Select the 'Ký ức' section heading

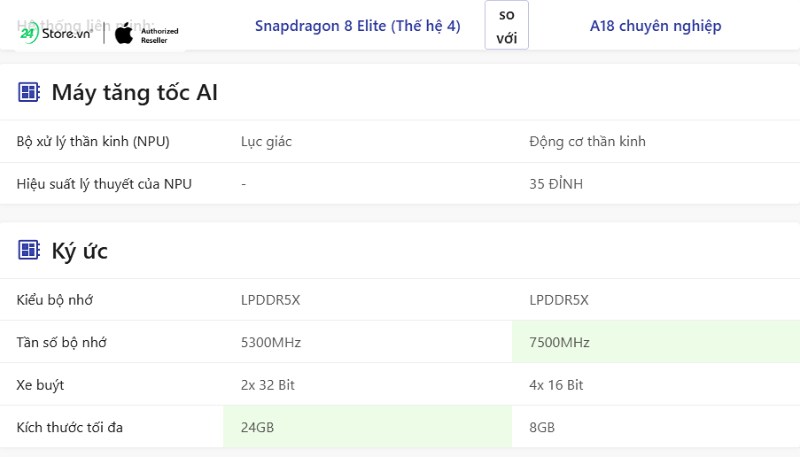(x=80, y=251)
